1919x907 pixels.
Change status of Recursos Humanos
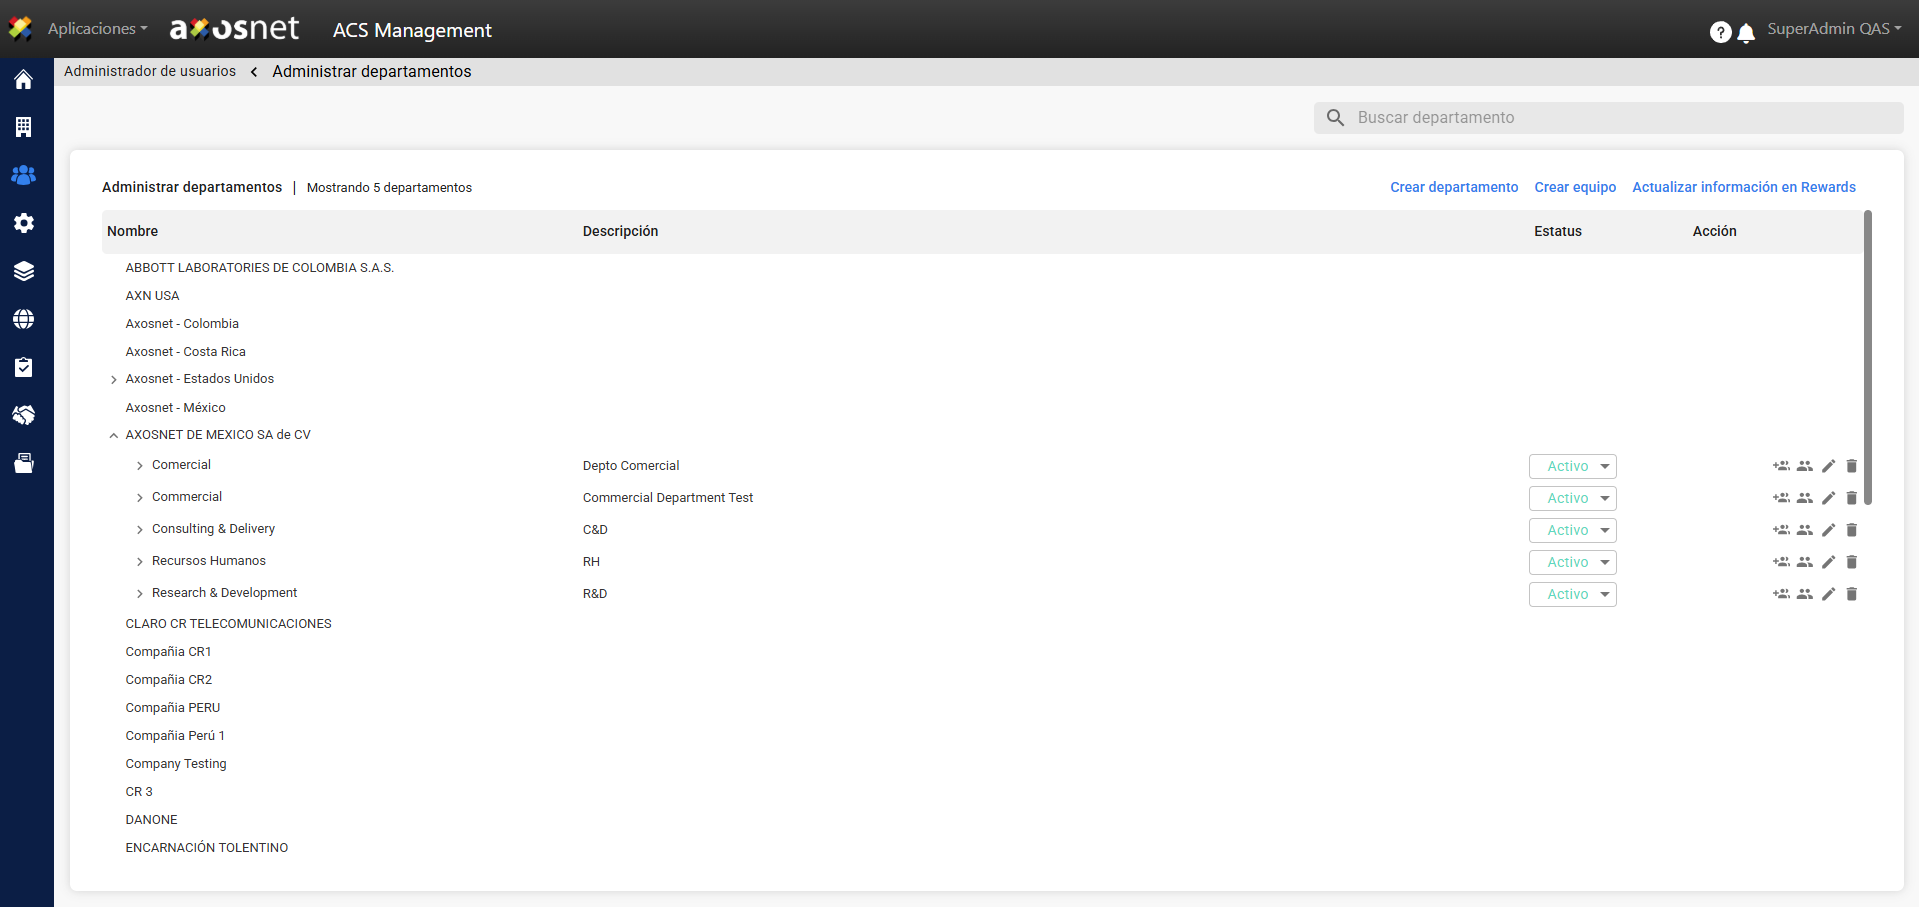pos(1573,562)
